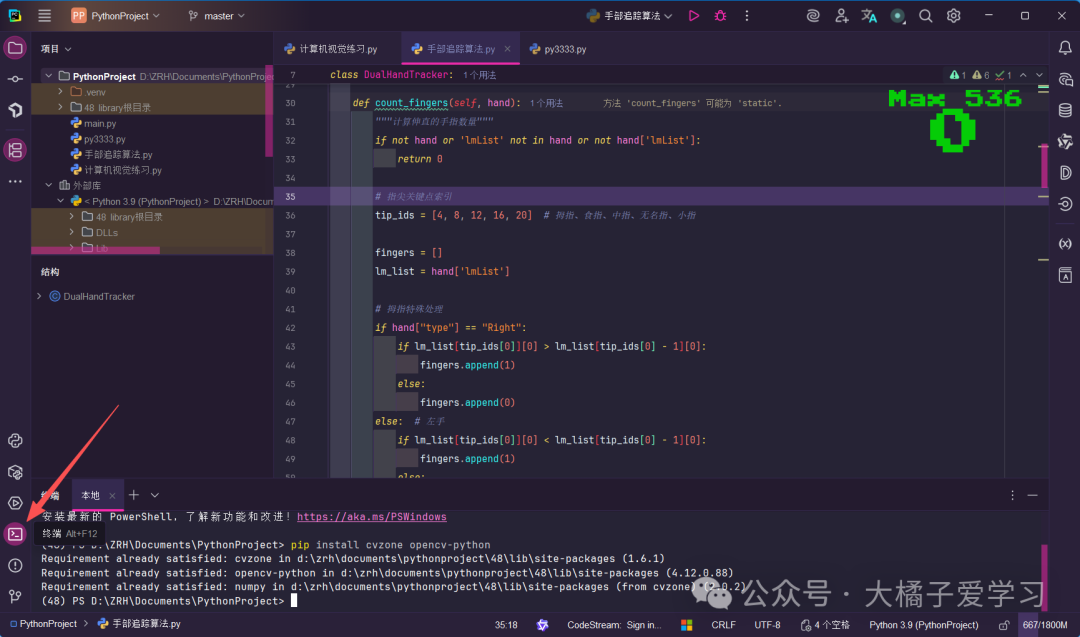1080x637 pixels.
Task: Open the Project tool window icon
Action: pos(15,48)
